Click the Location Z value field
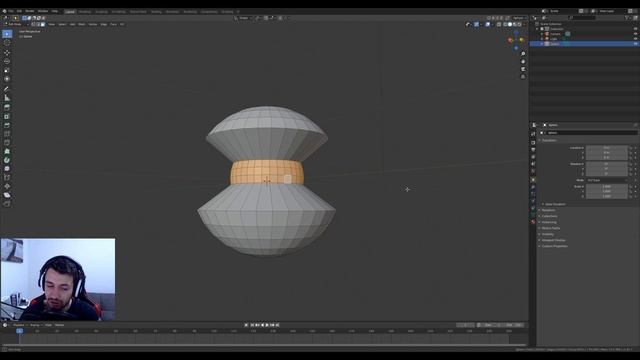The image size is (640, 360). pos(607,158)
